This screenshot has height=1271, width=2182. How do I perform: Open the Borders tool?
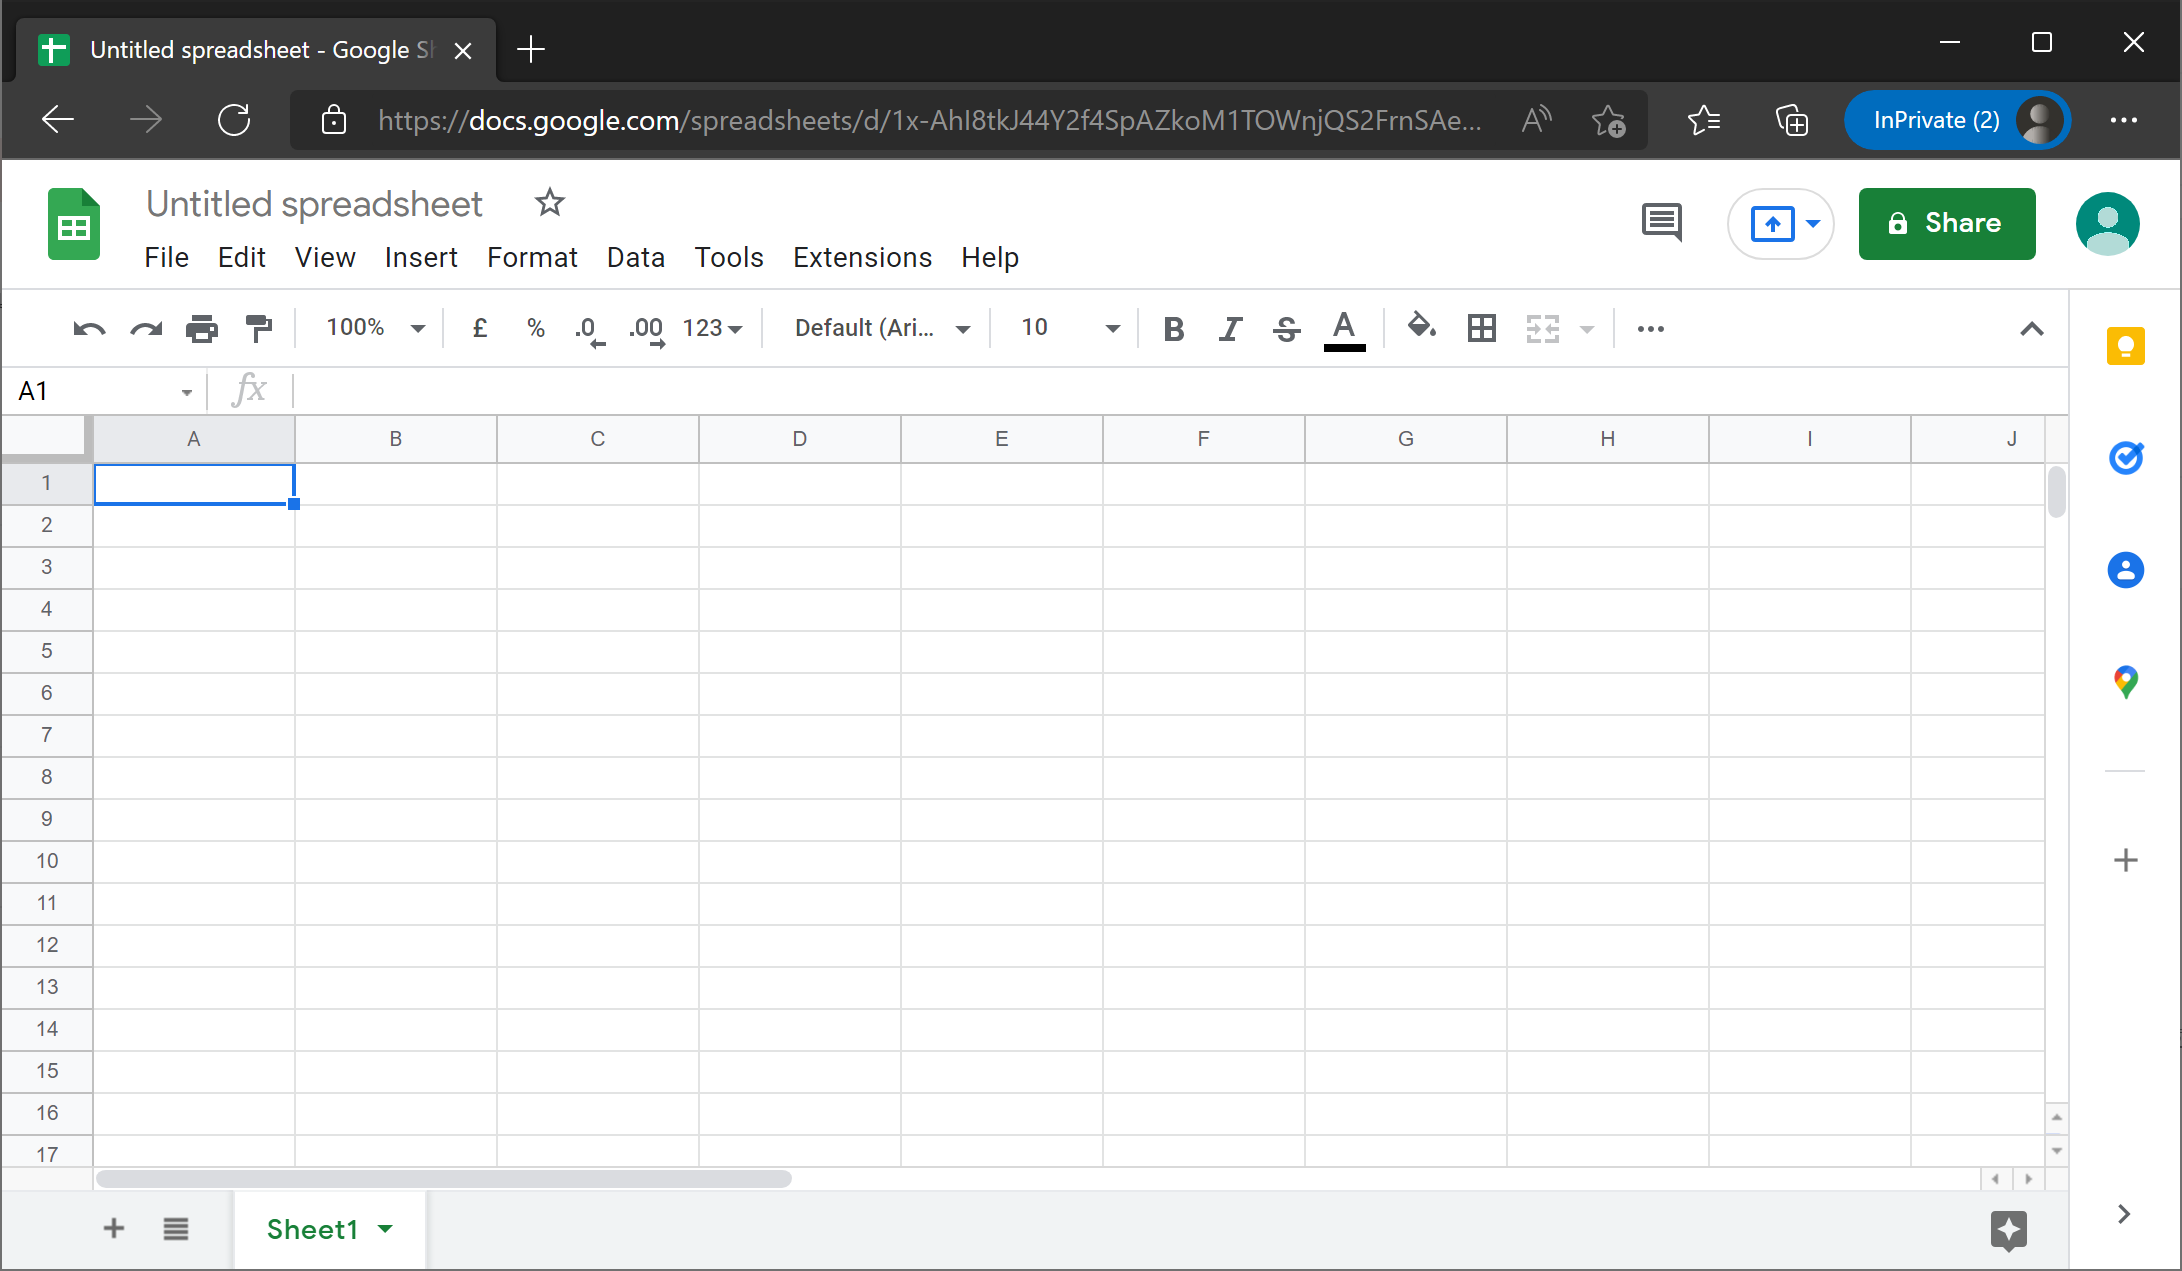point(1481,328)
